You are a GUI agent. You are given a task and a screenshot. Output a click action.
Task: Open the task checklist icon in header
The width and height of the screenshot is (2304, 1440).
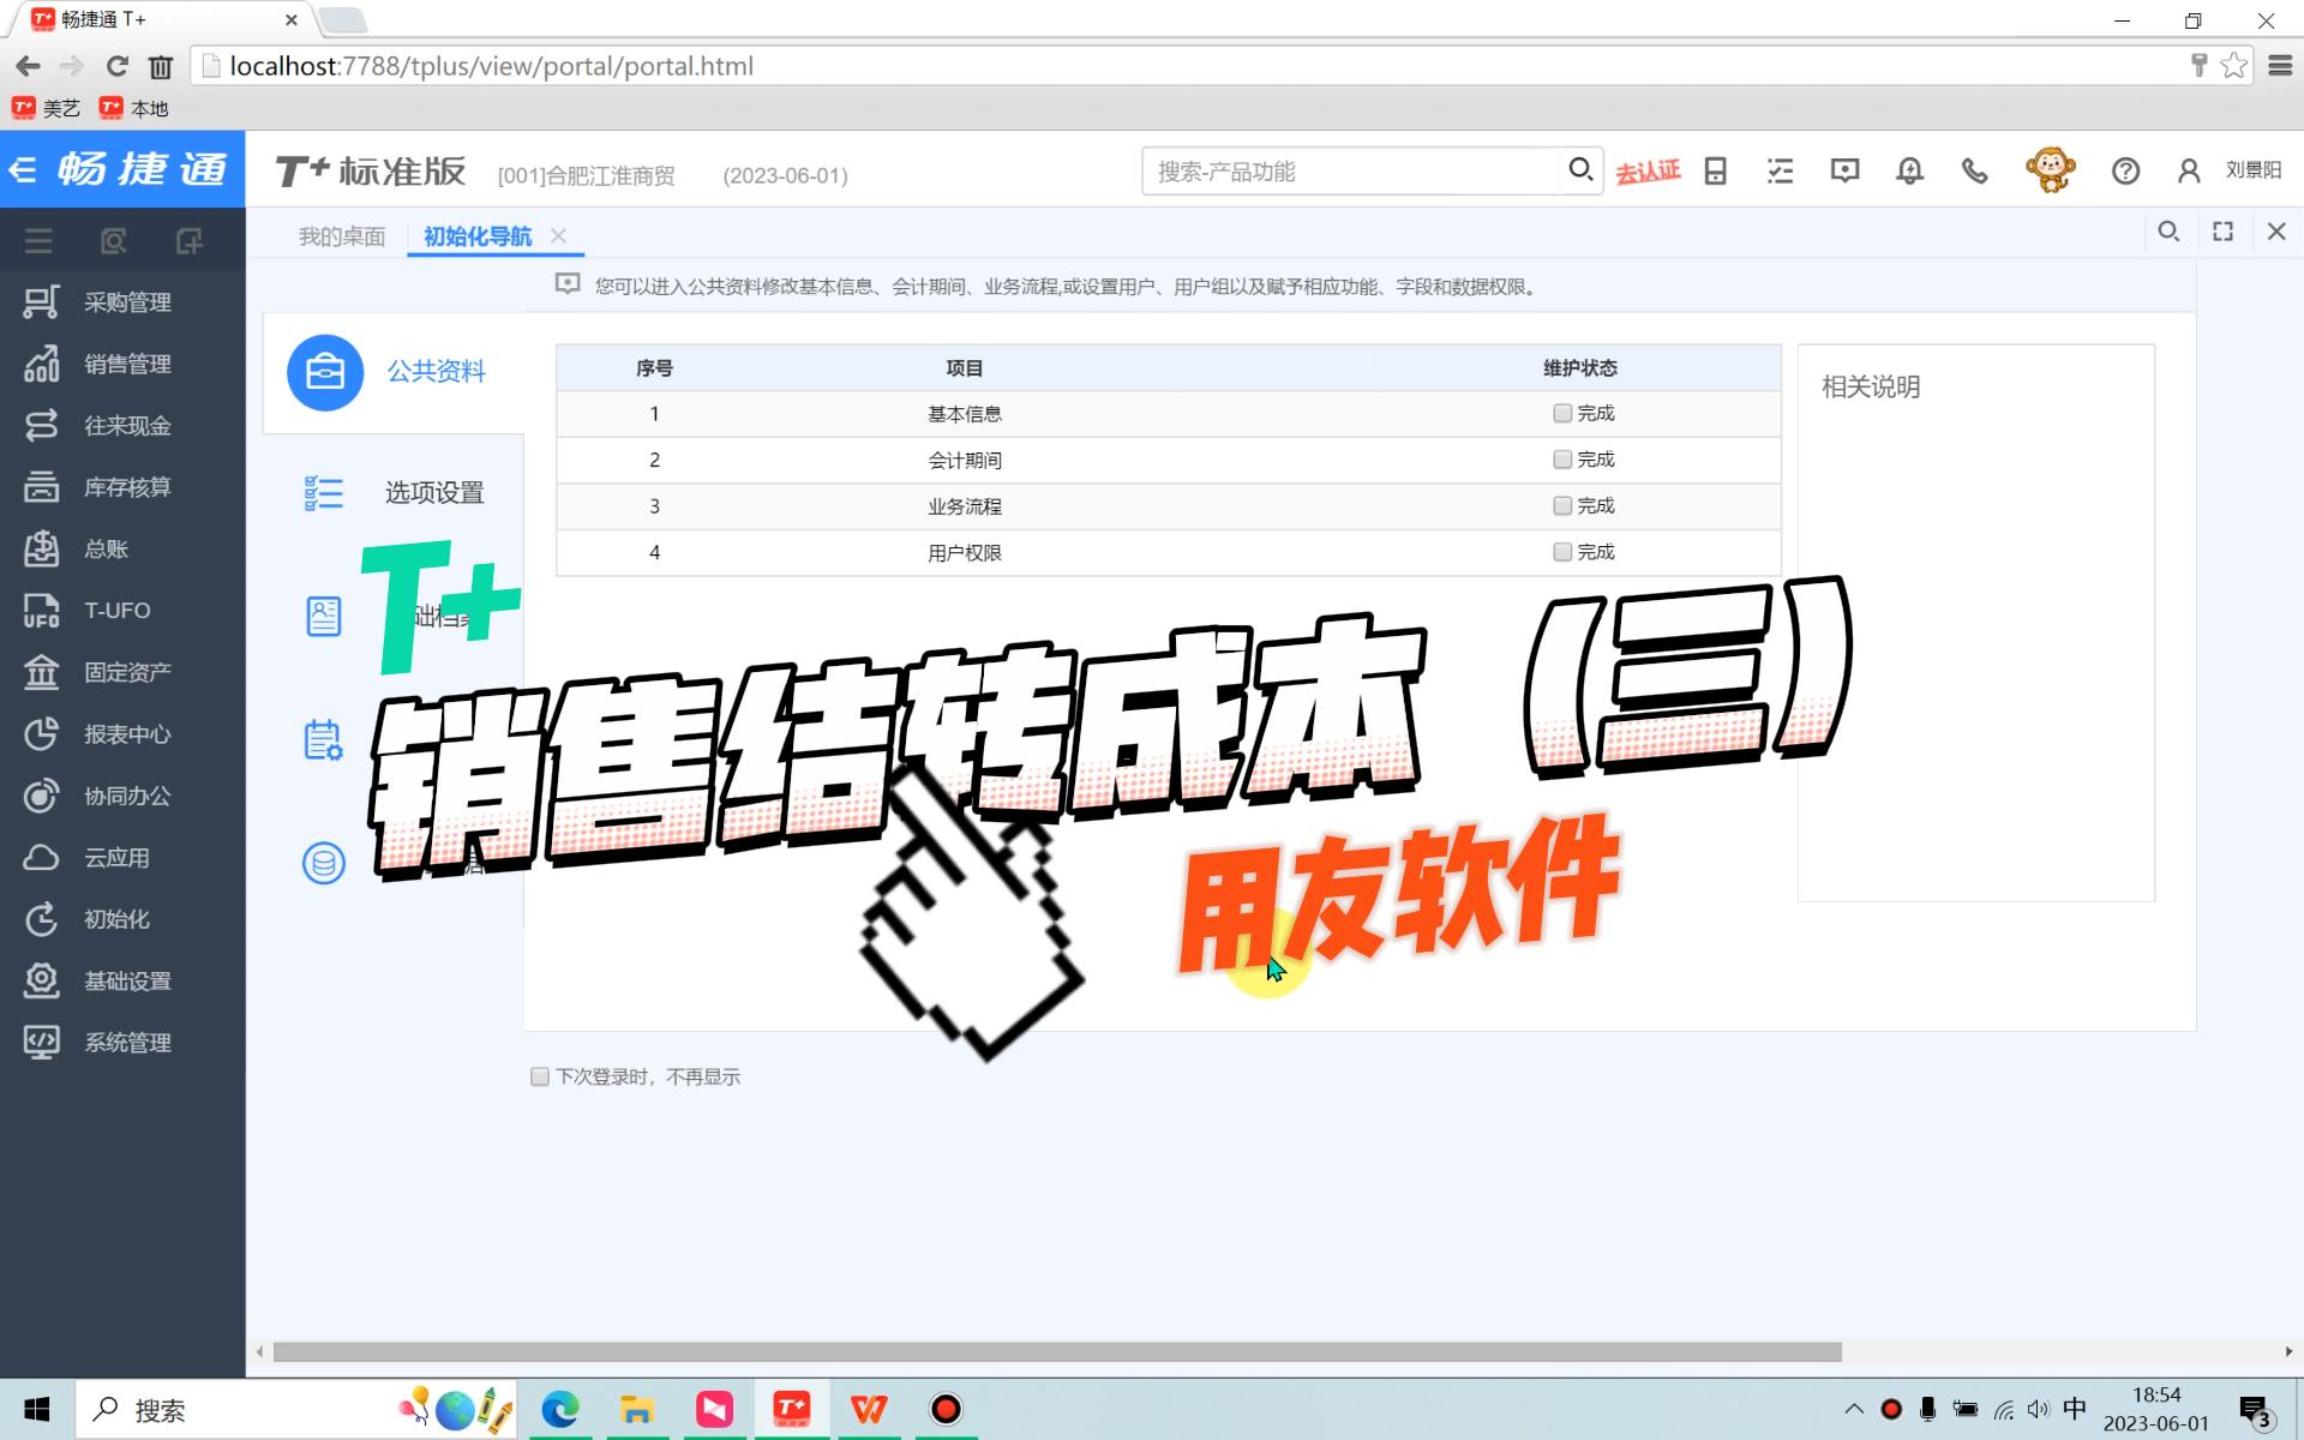(1780, 171)
